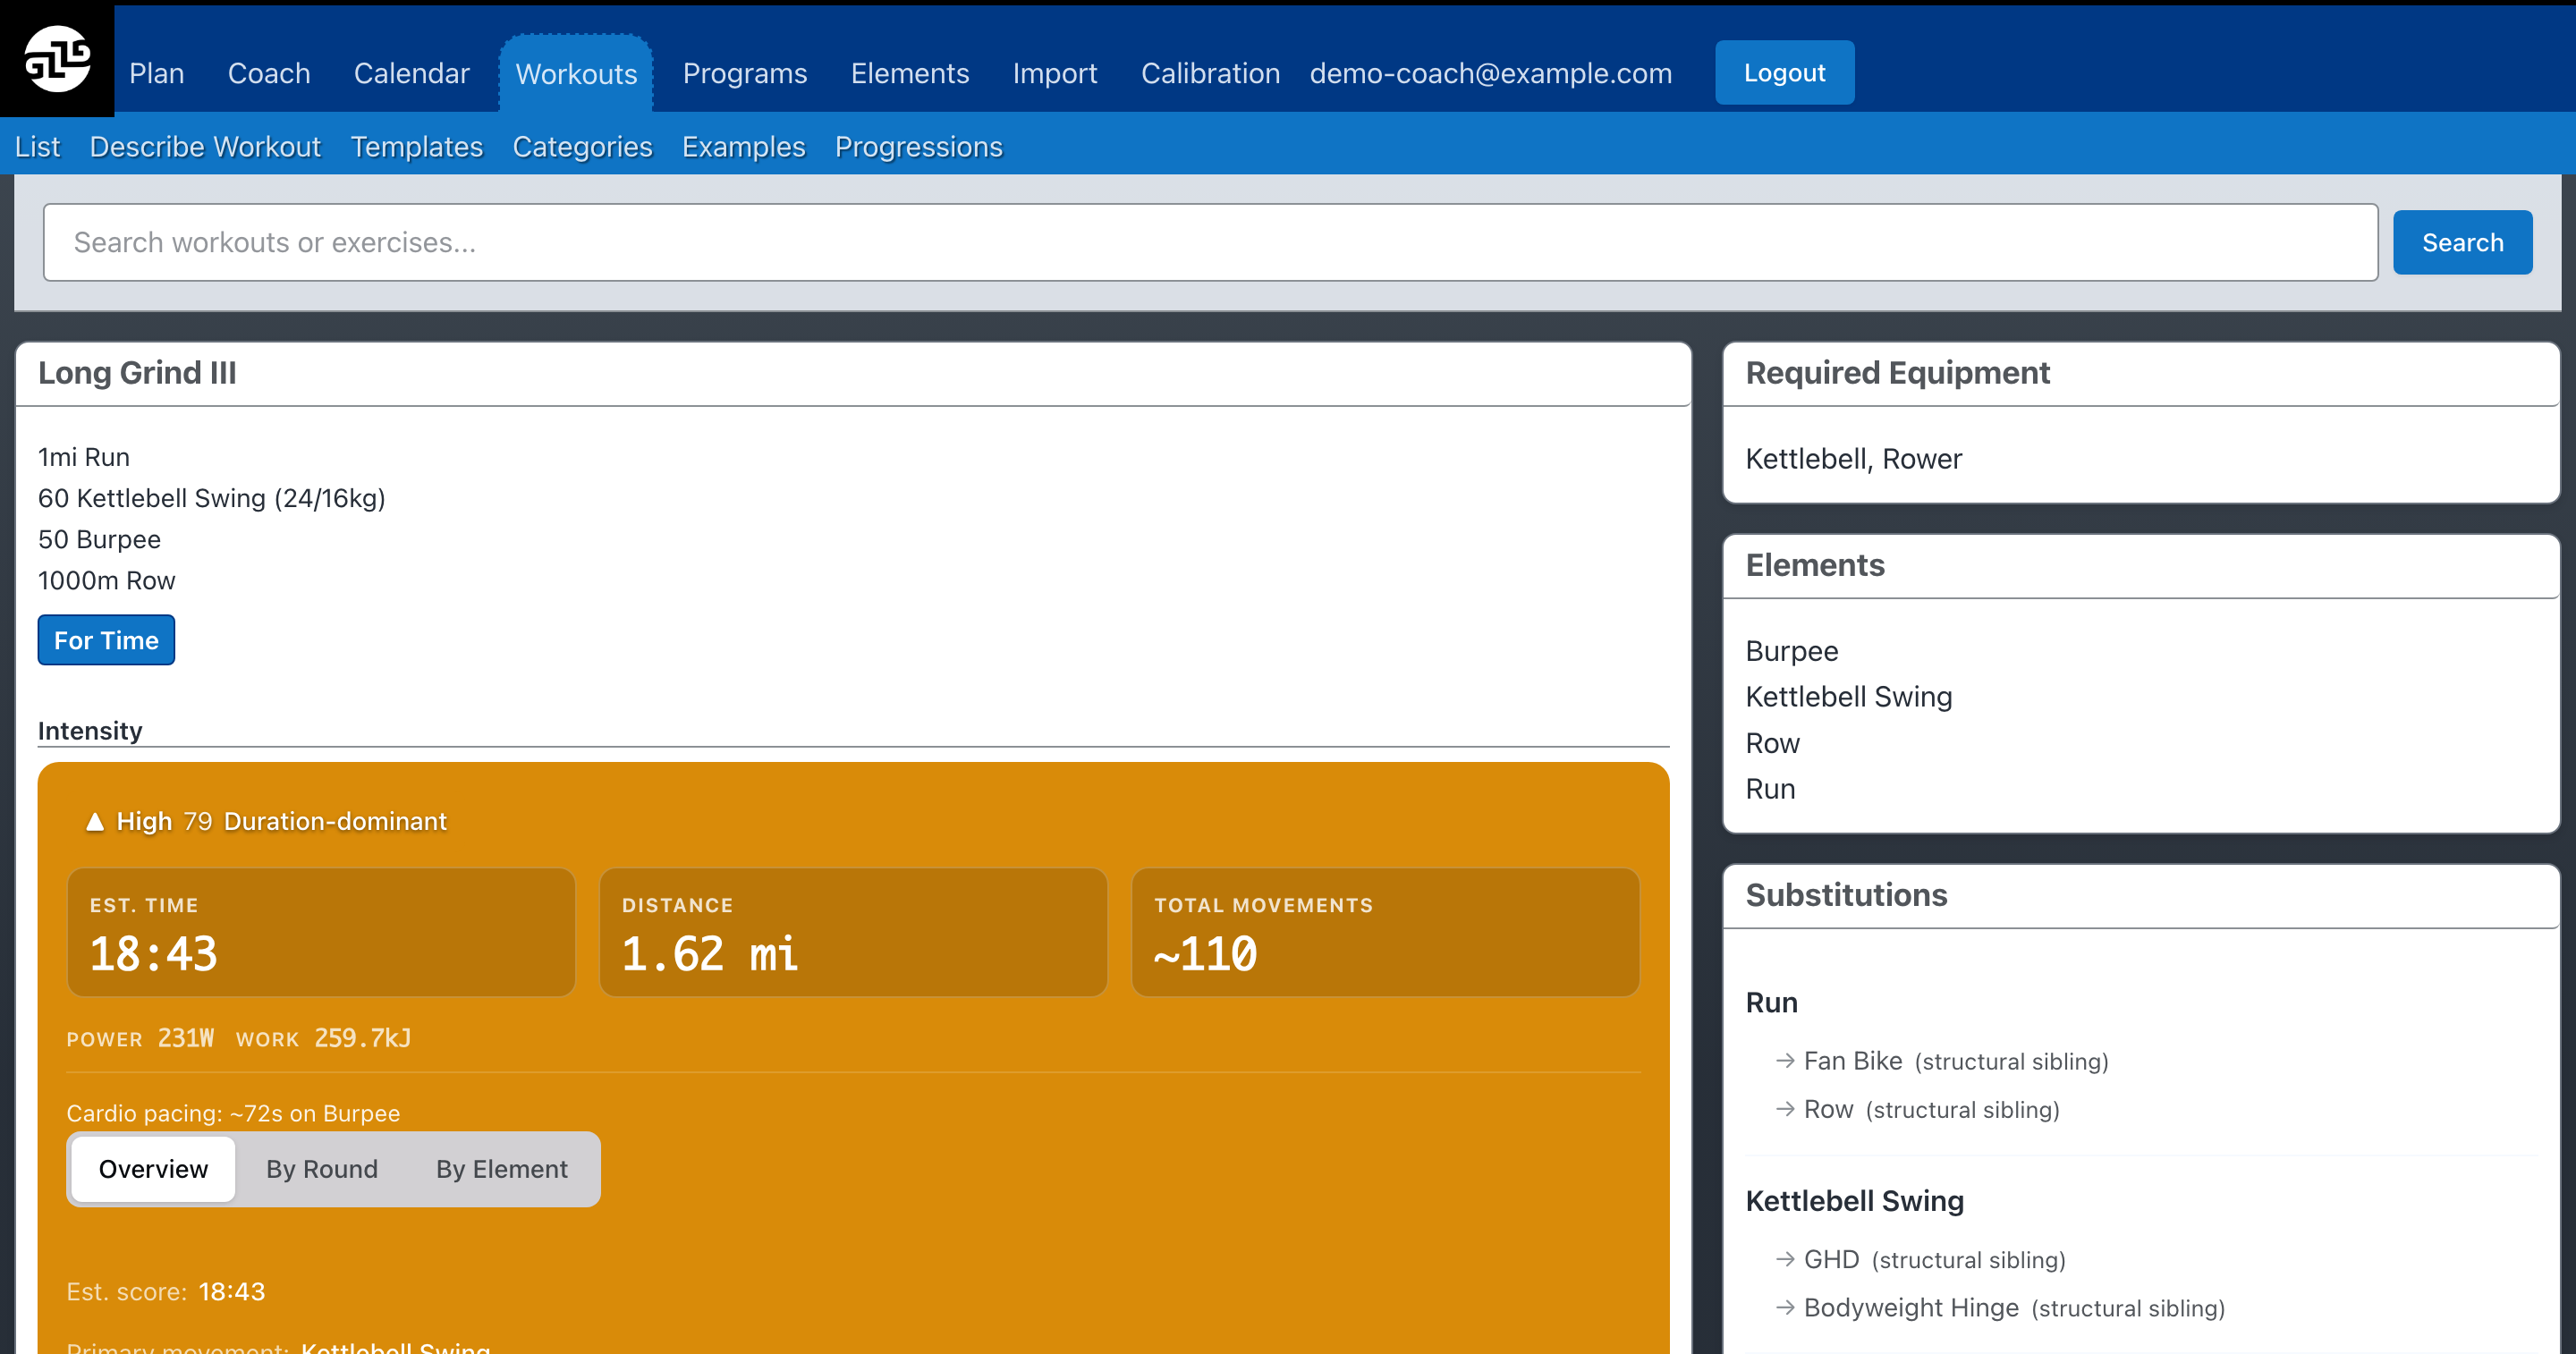Image resolution: width=2576 pixels, height=1354 pixels.
Task: Open Categories submenu
Action: [x=582, y=147]
